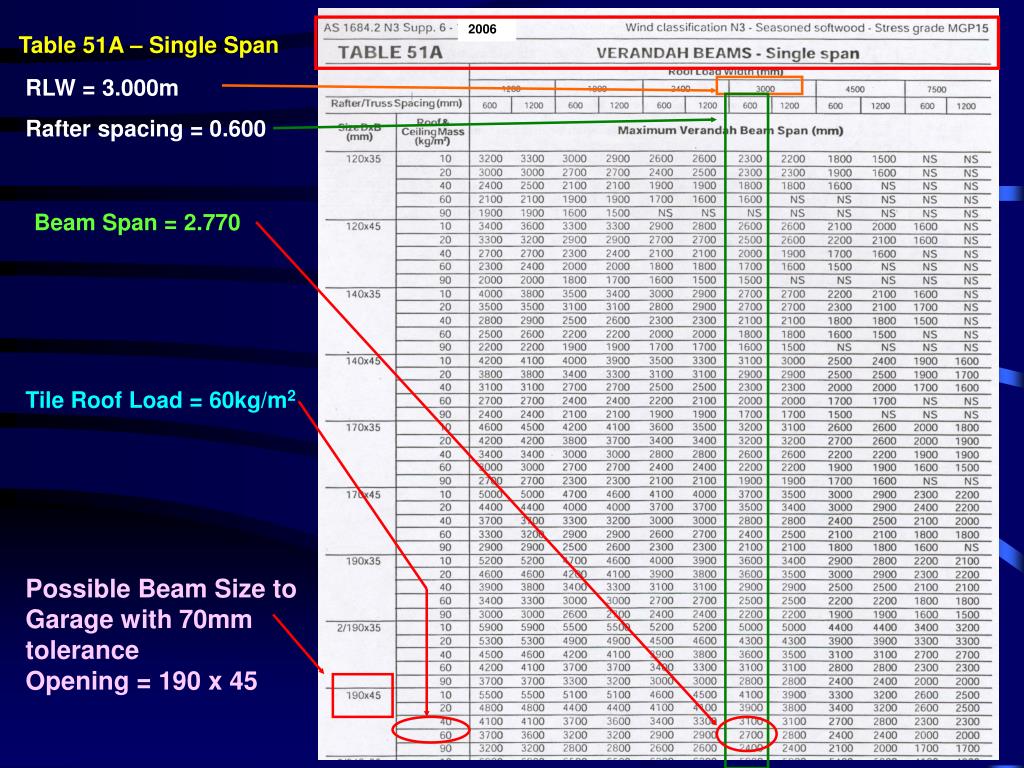Click 4700 in the 170x45 mass-10 row
This screenshot has width=1024, height=768.
tap(575, 494)
